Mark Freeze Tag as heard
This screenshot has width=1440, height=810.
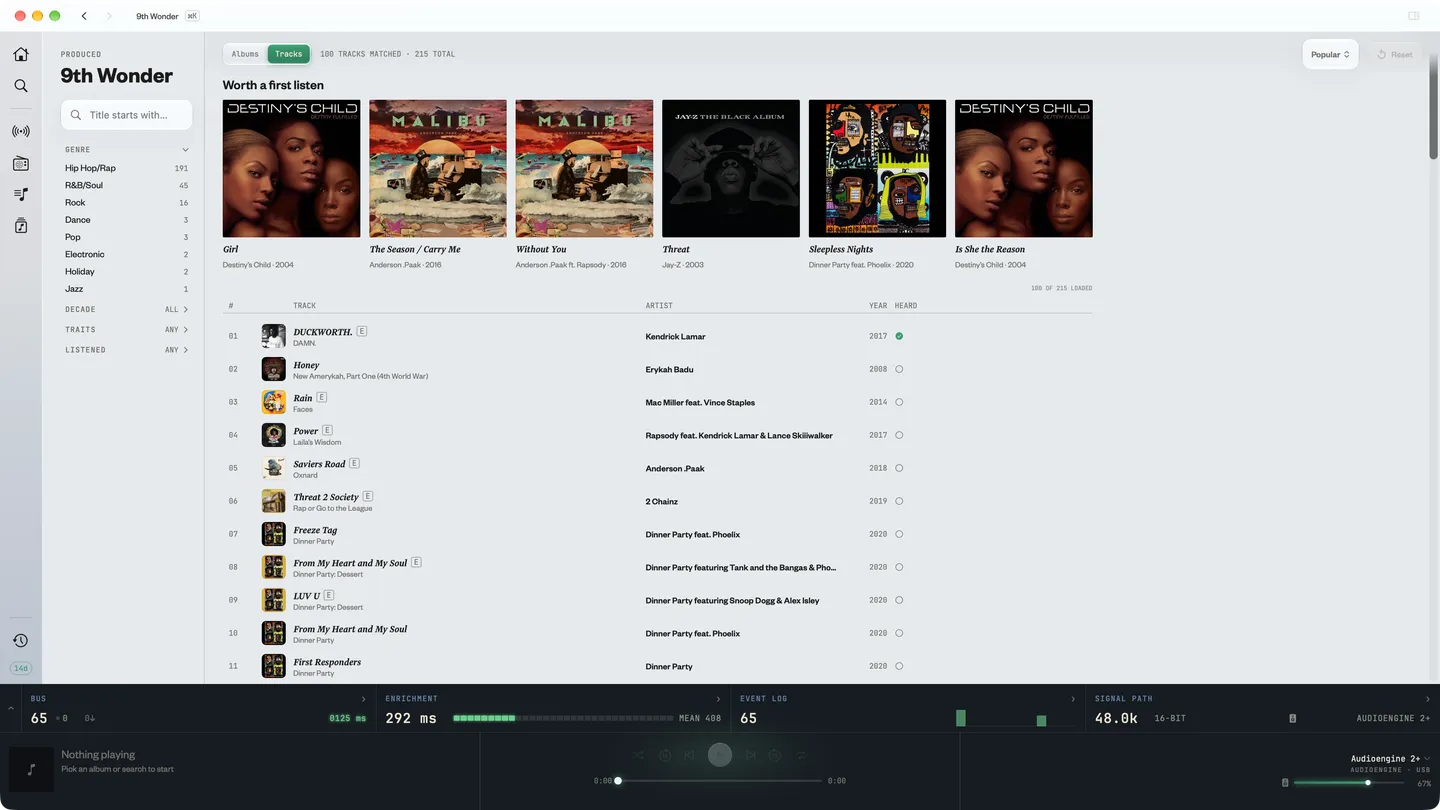pyautogui.click(x=899, y=534)
